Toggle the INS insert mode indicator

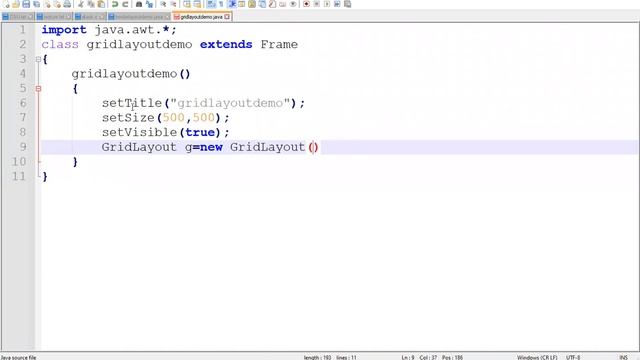(623, 357)
